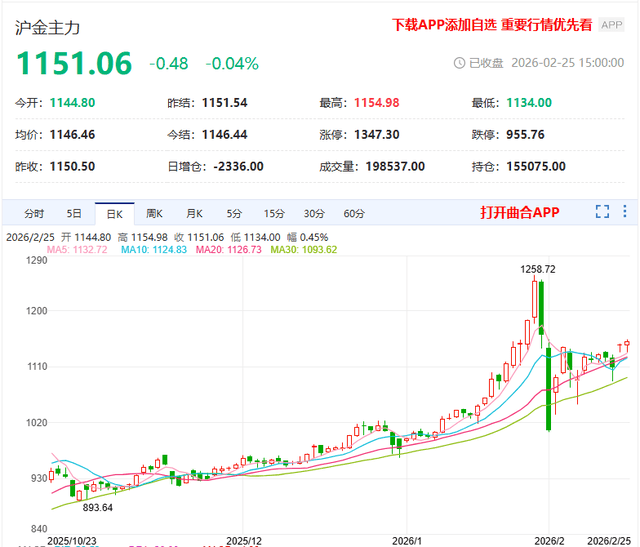Click the 涨停 value 1347.30
The width and height of the screenshot is (640, 547).
(376, 134)
